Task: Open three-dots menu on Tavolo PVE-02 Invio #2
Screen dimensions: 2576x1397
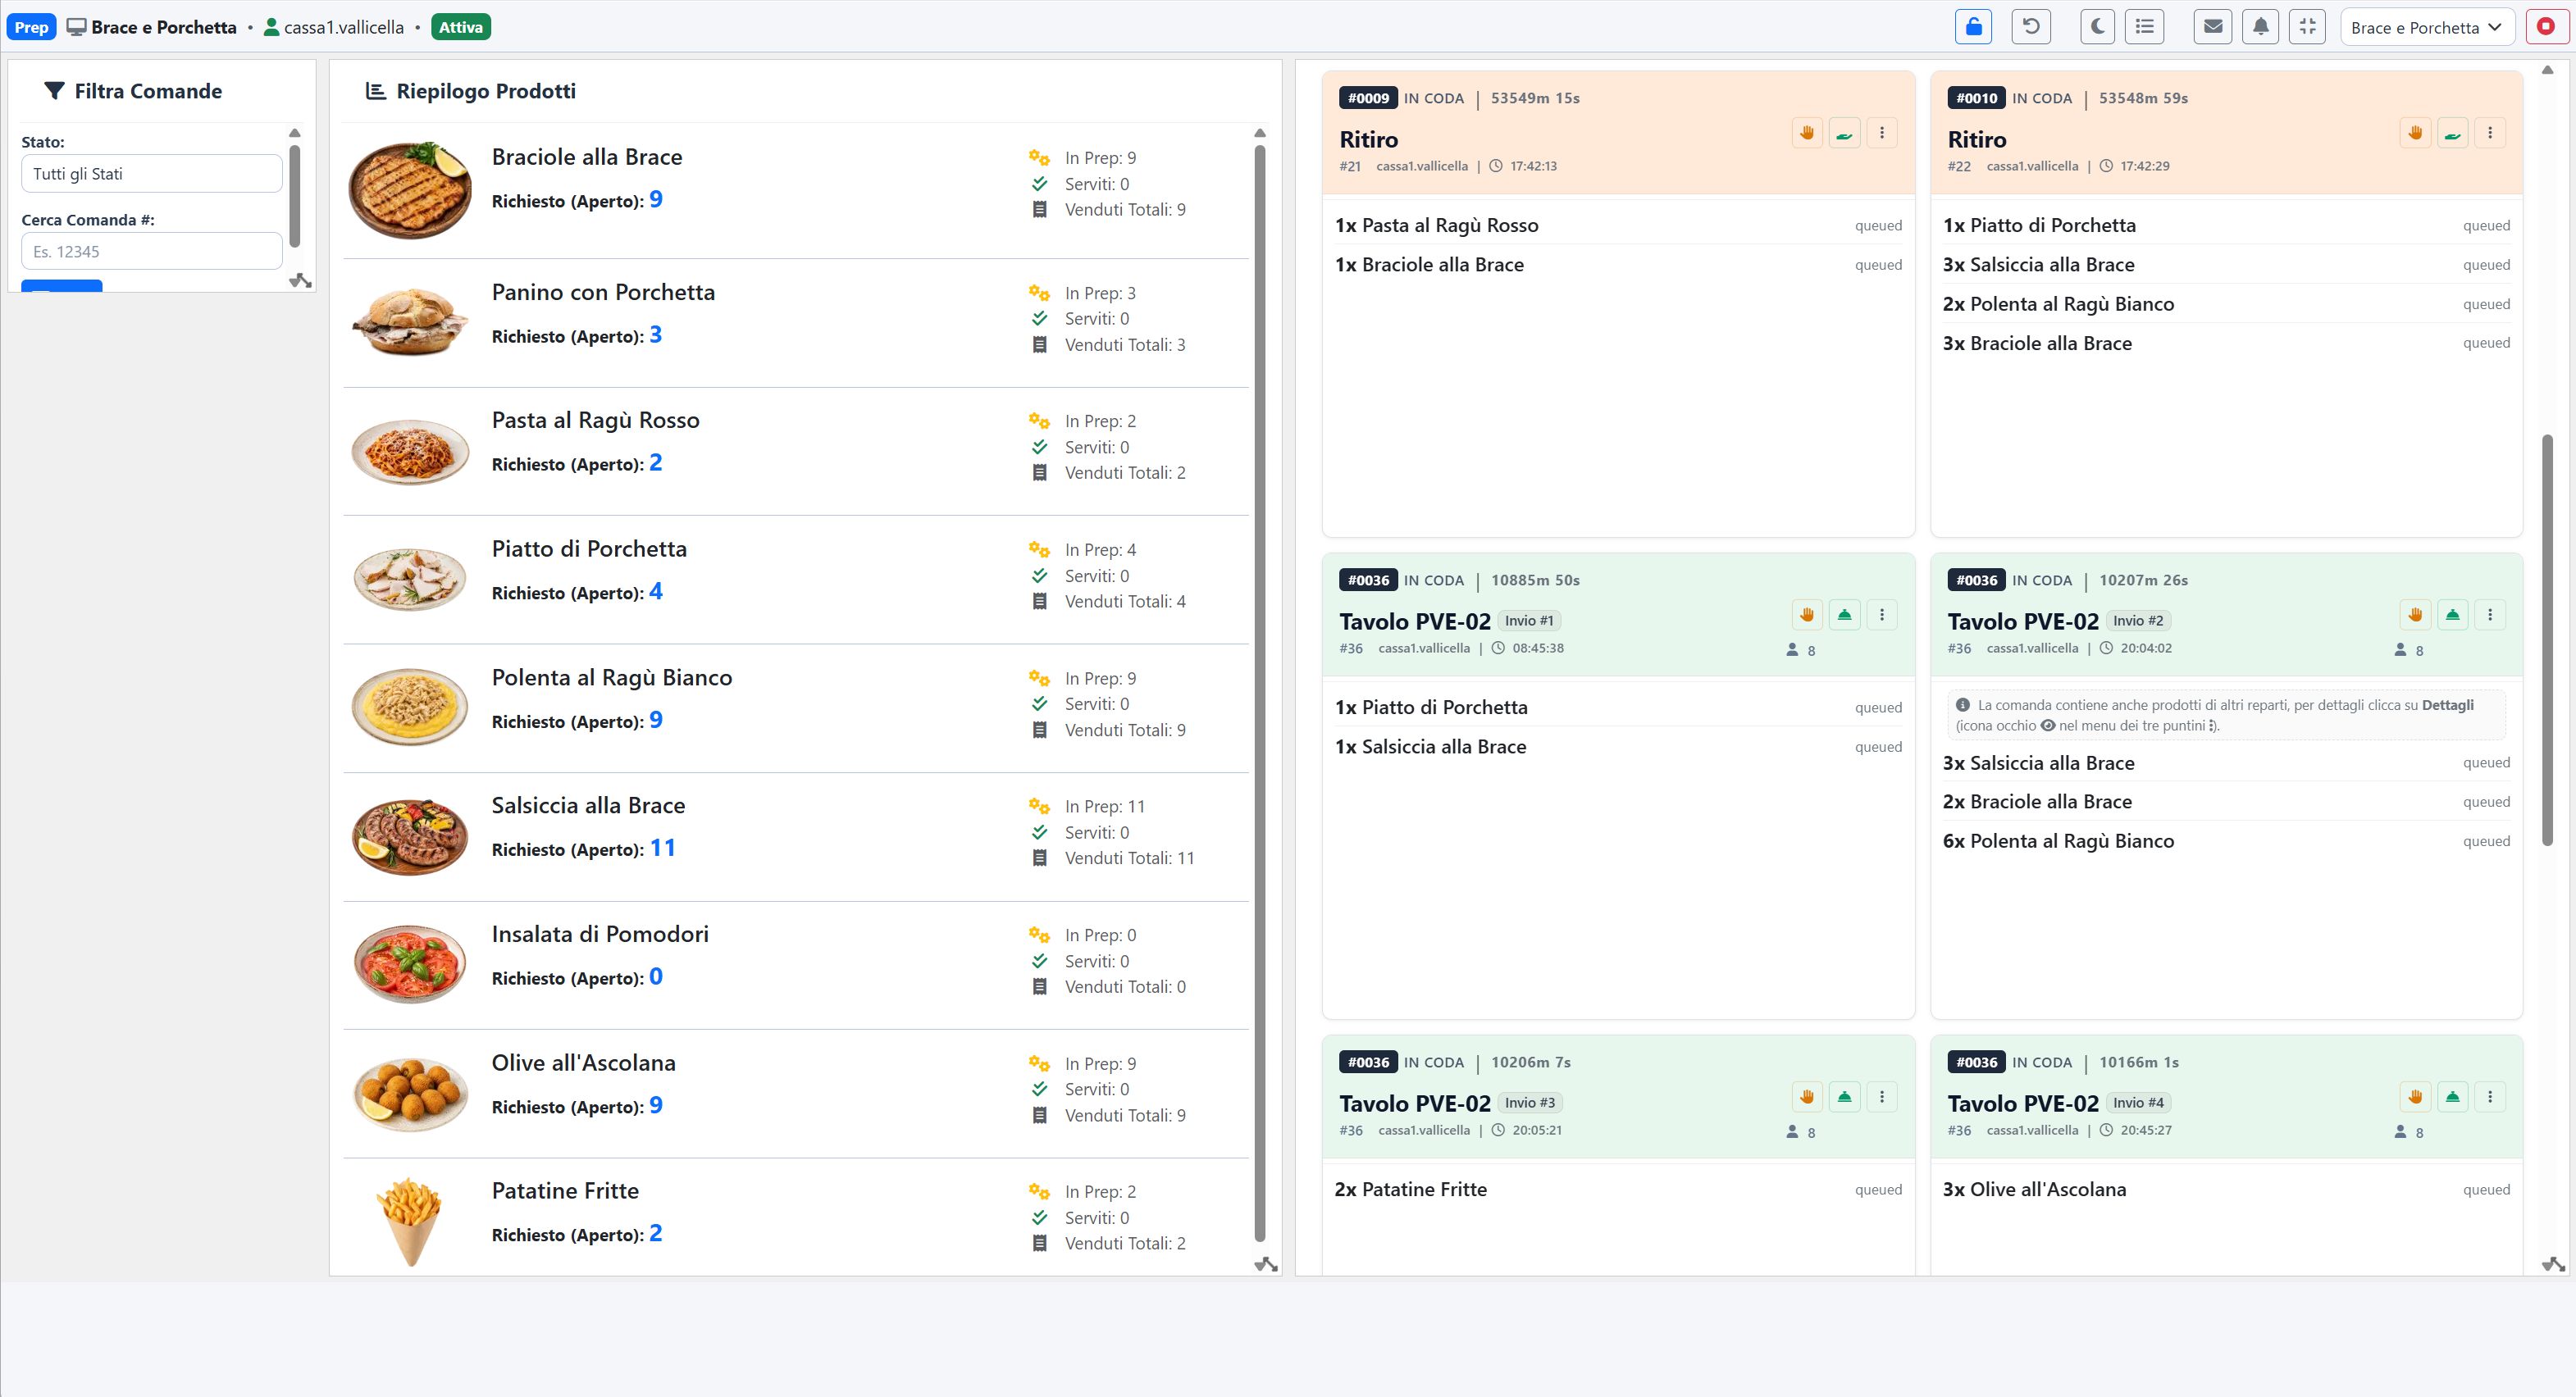Action: coord(2490,615)
